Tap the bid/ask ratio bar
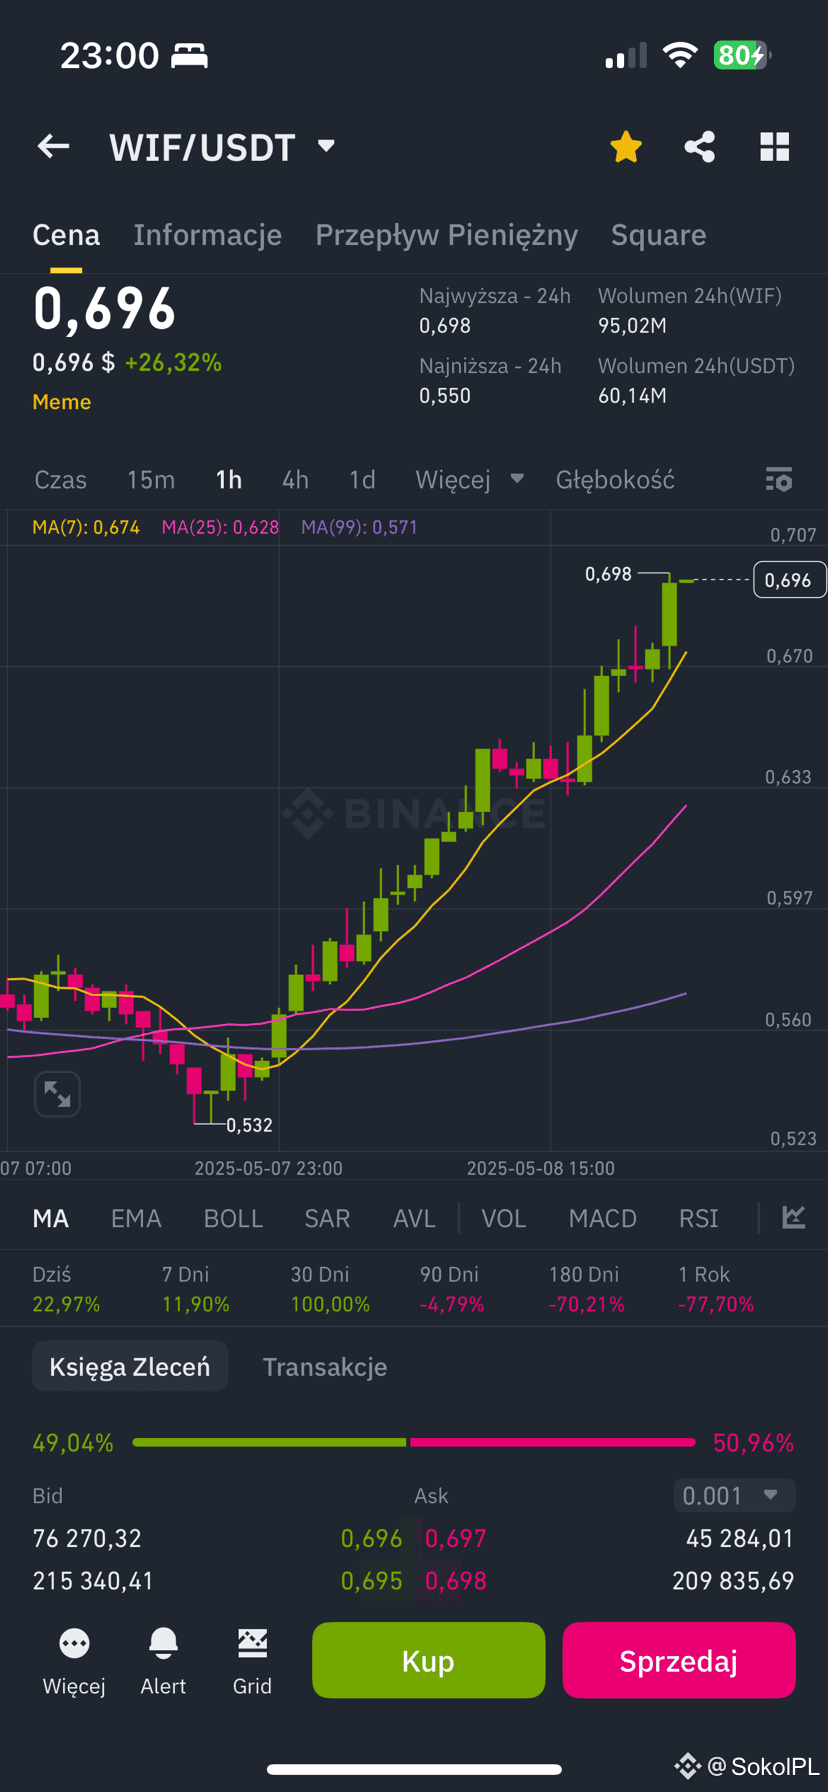The height and width of the screenshot is (1792, 828). point(413,1442)
